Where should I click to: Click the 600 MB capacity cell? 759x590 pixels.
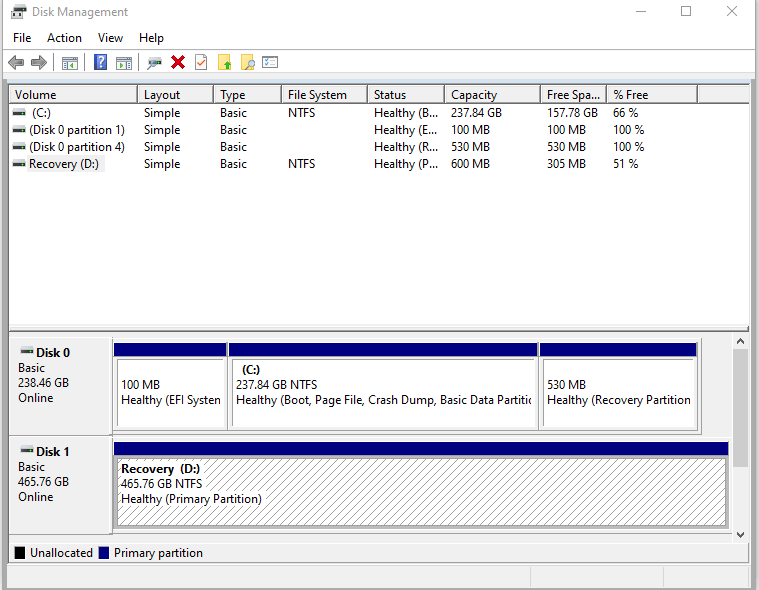pos(470,164)
